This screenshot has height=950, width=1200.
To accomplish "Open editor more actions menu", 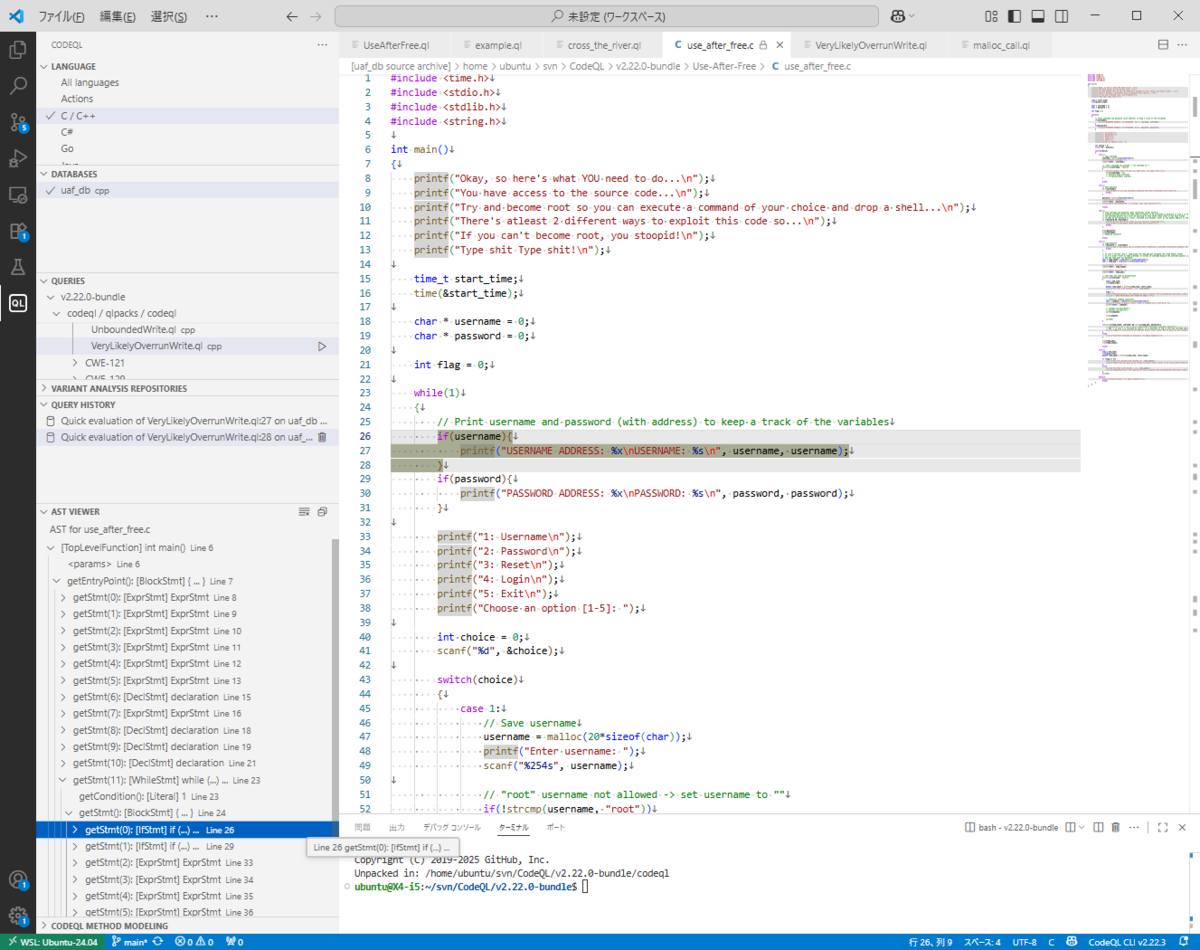I will coord(1184,45).
